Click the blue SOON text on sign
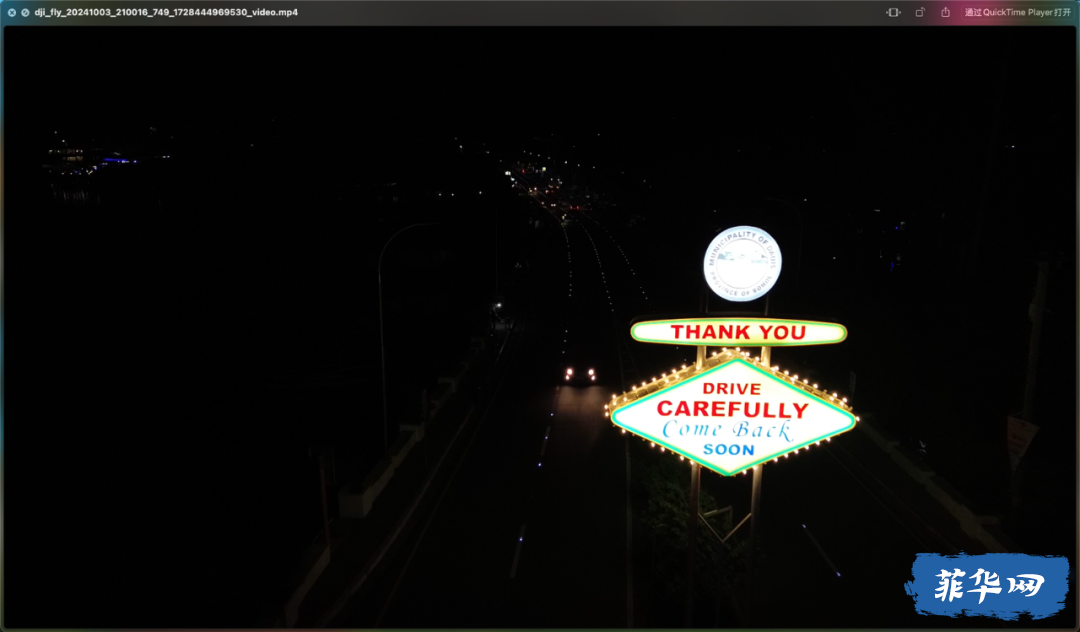Viewport: 1080px width, 632px height. [729, 450]
